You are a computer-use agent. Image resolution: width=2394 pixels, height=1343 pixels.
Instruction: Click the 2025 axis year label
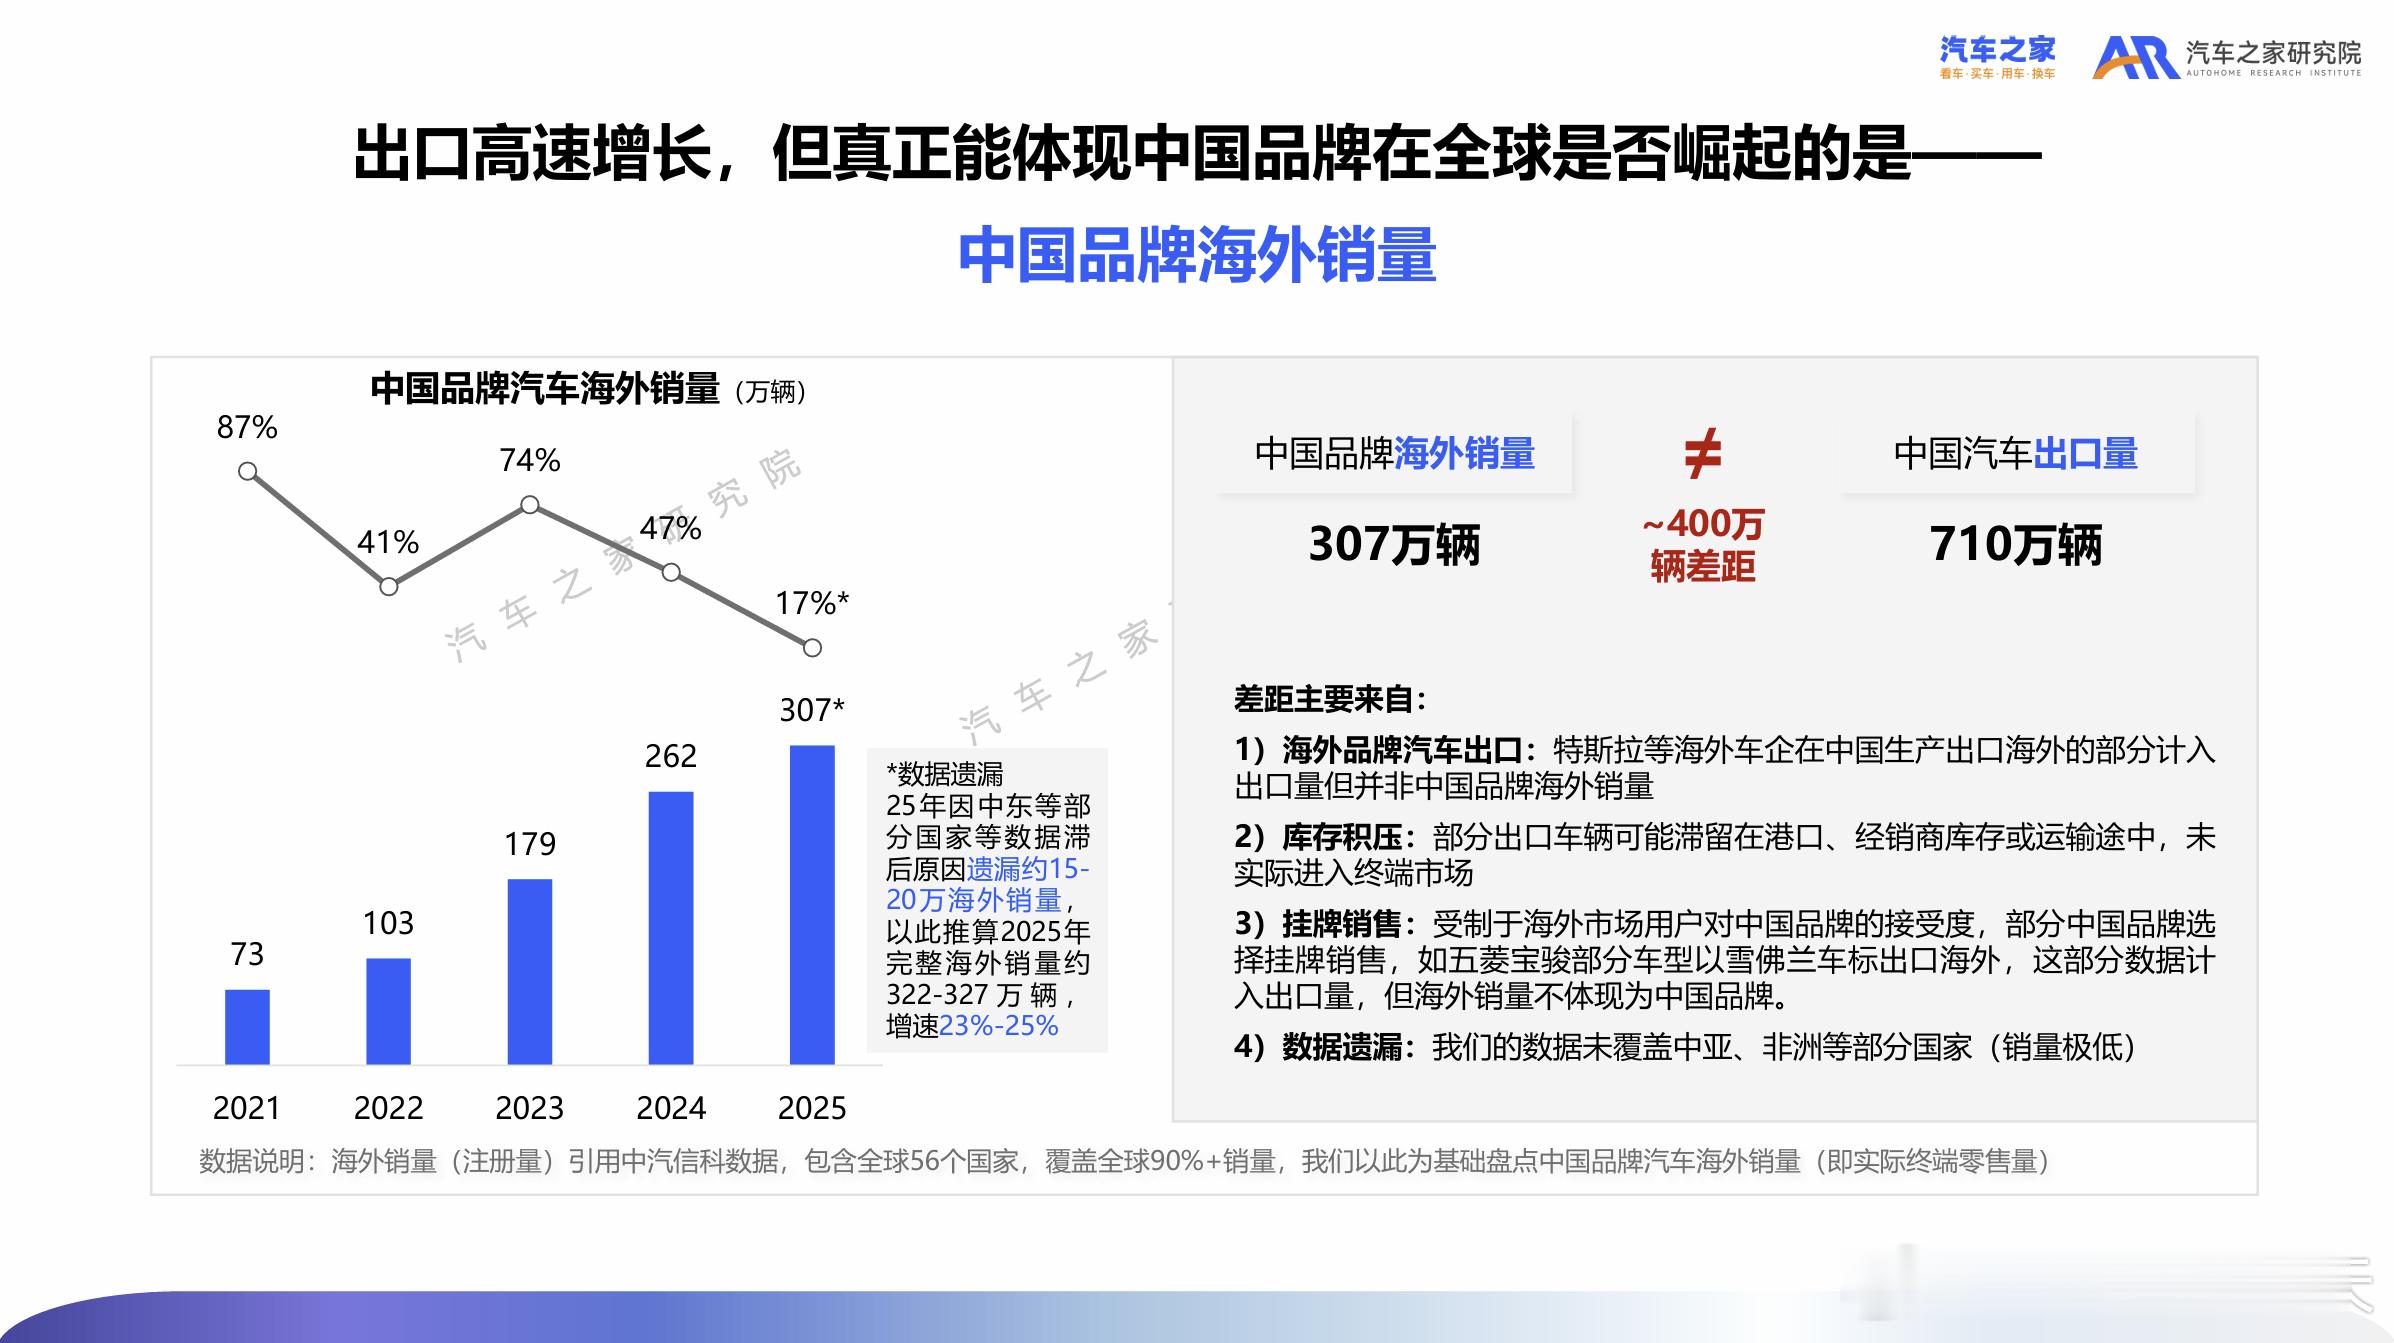pos(812,1108)
